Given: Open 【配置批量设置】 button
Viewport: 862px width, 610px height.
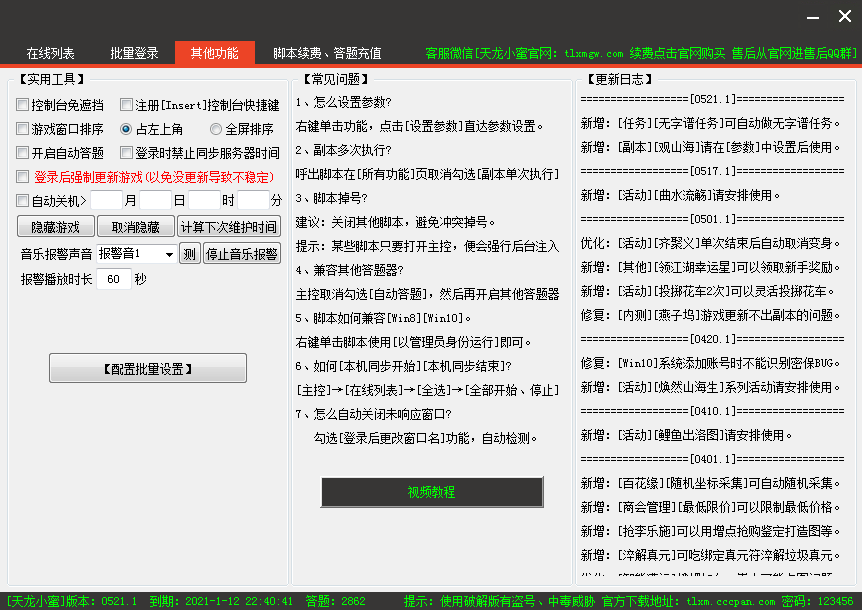Looking at the screenshot, I should click(x=148, y=368).
